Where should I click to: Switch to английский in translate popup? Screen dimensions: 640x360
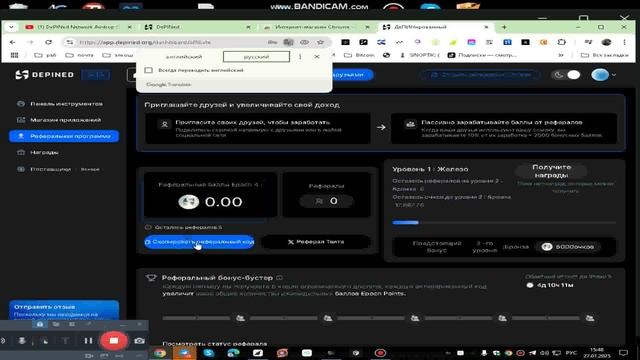click(184, 57)
